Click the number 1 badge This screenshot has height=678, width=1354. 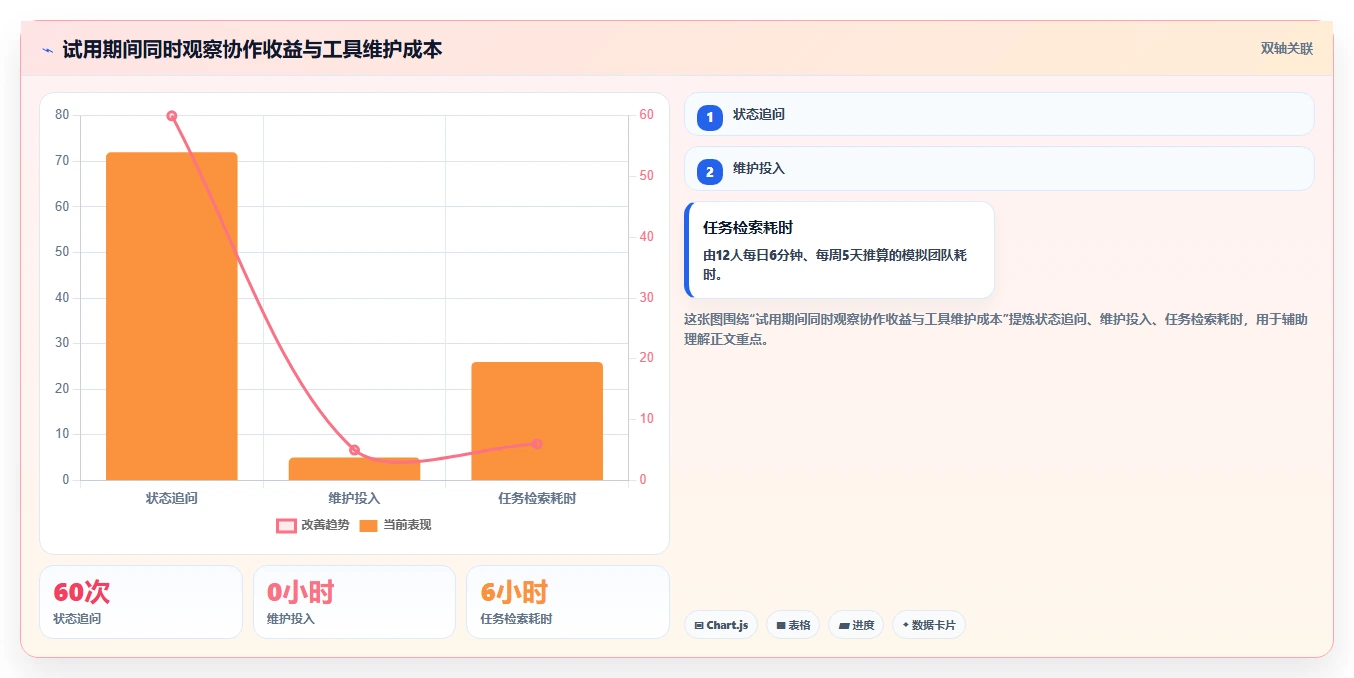pyautogui.click(x=710, y=118)
